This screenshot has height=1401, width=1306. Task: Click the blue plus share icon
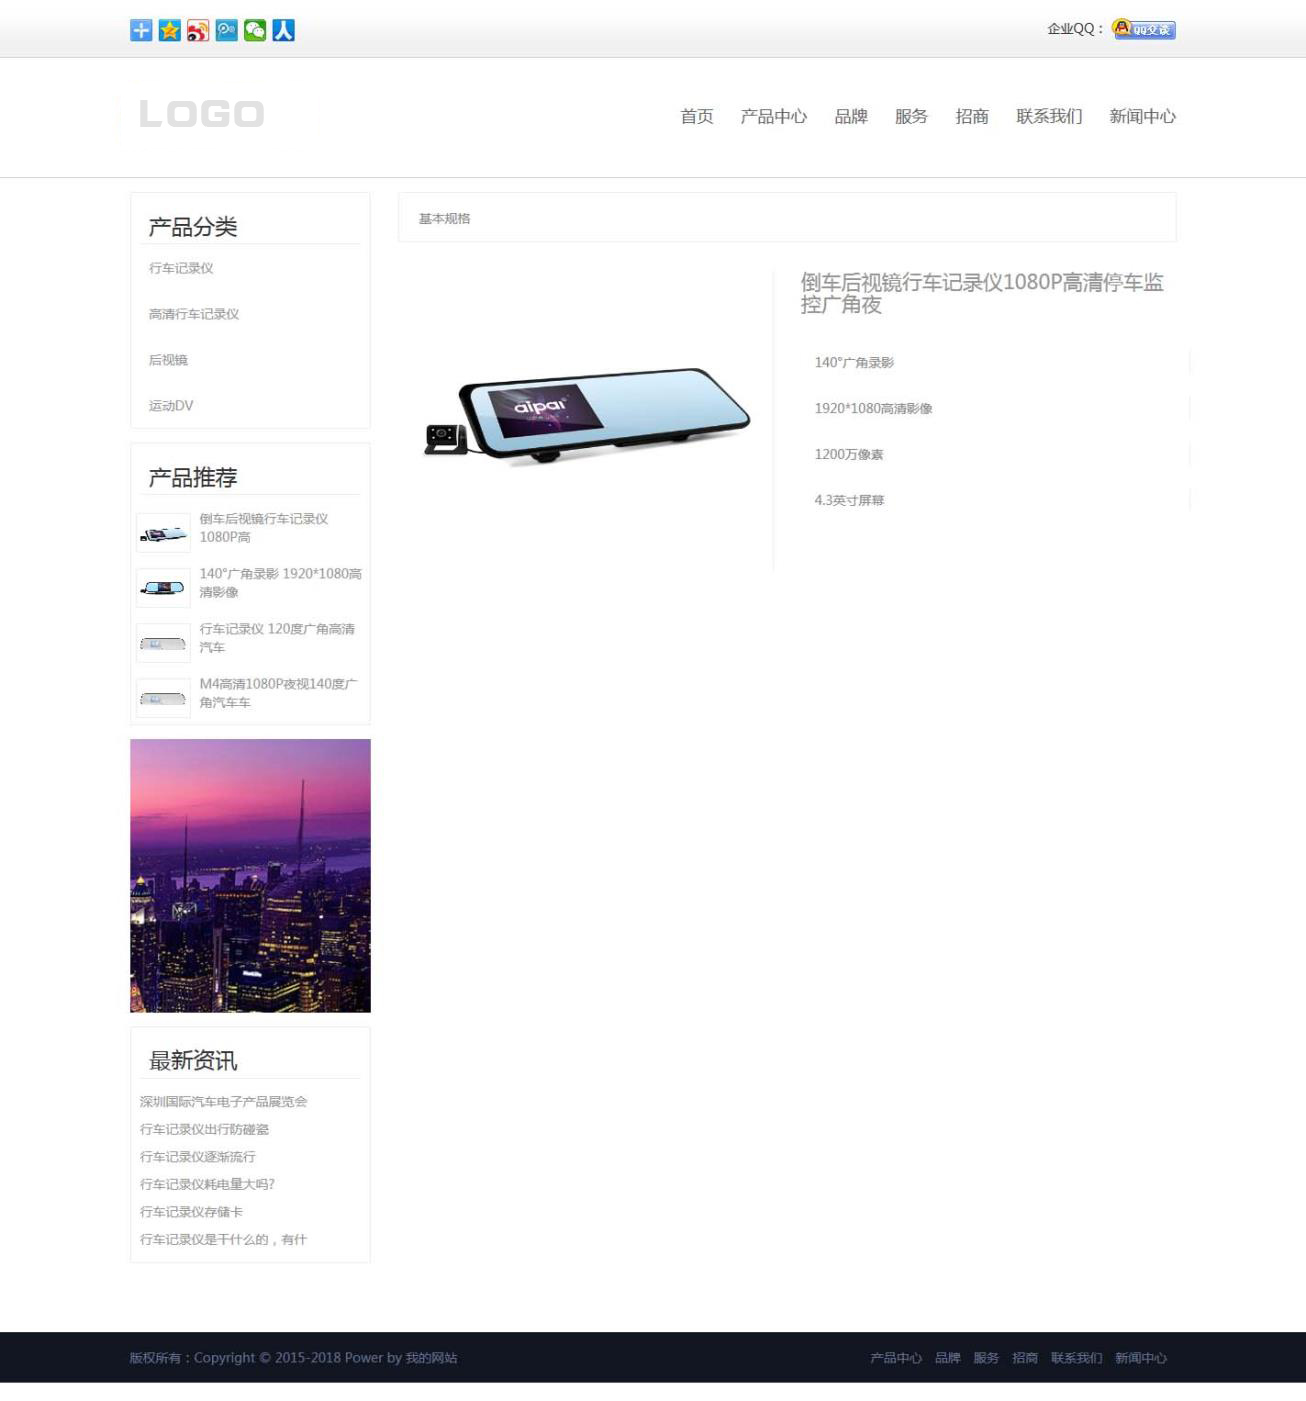point(141,30)
